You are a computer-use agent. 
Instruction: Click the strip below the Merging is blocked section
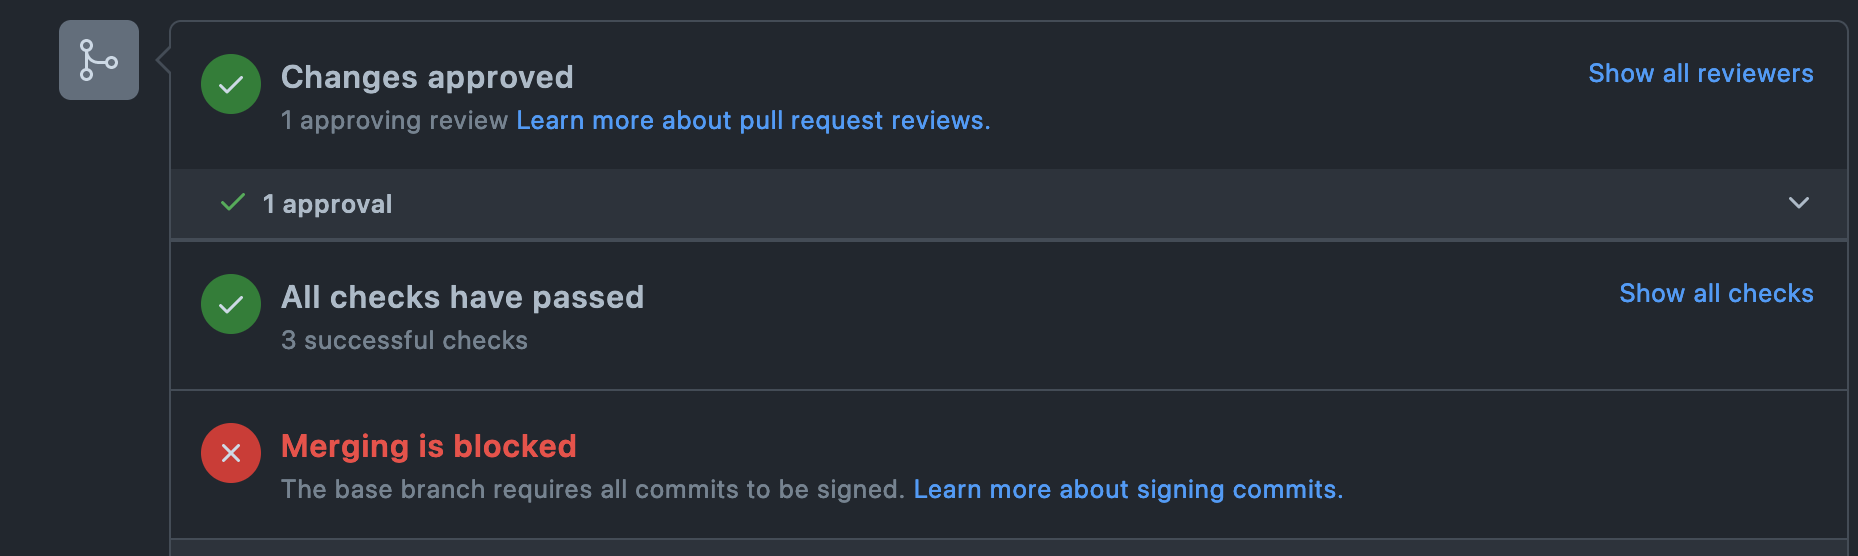point(1009,548)
